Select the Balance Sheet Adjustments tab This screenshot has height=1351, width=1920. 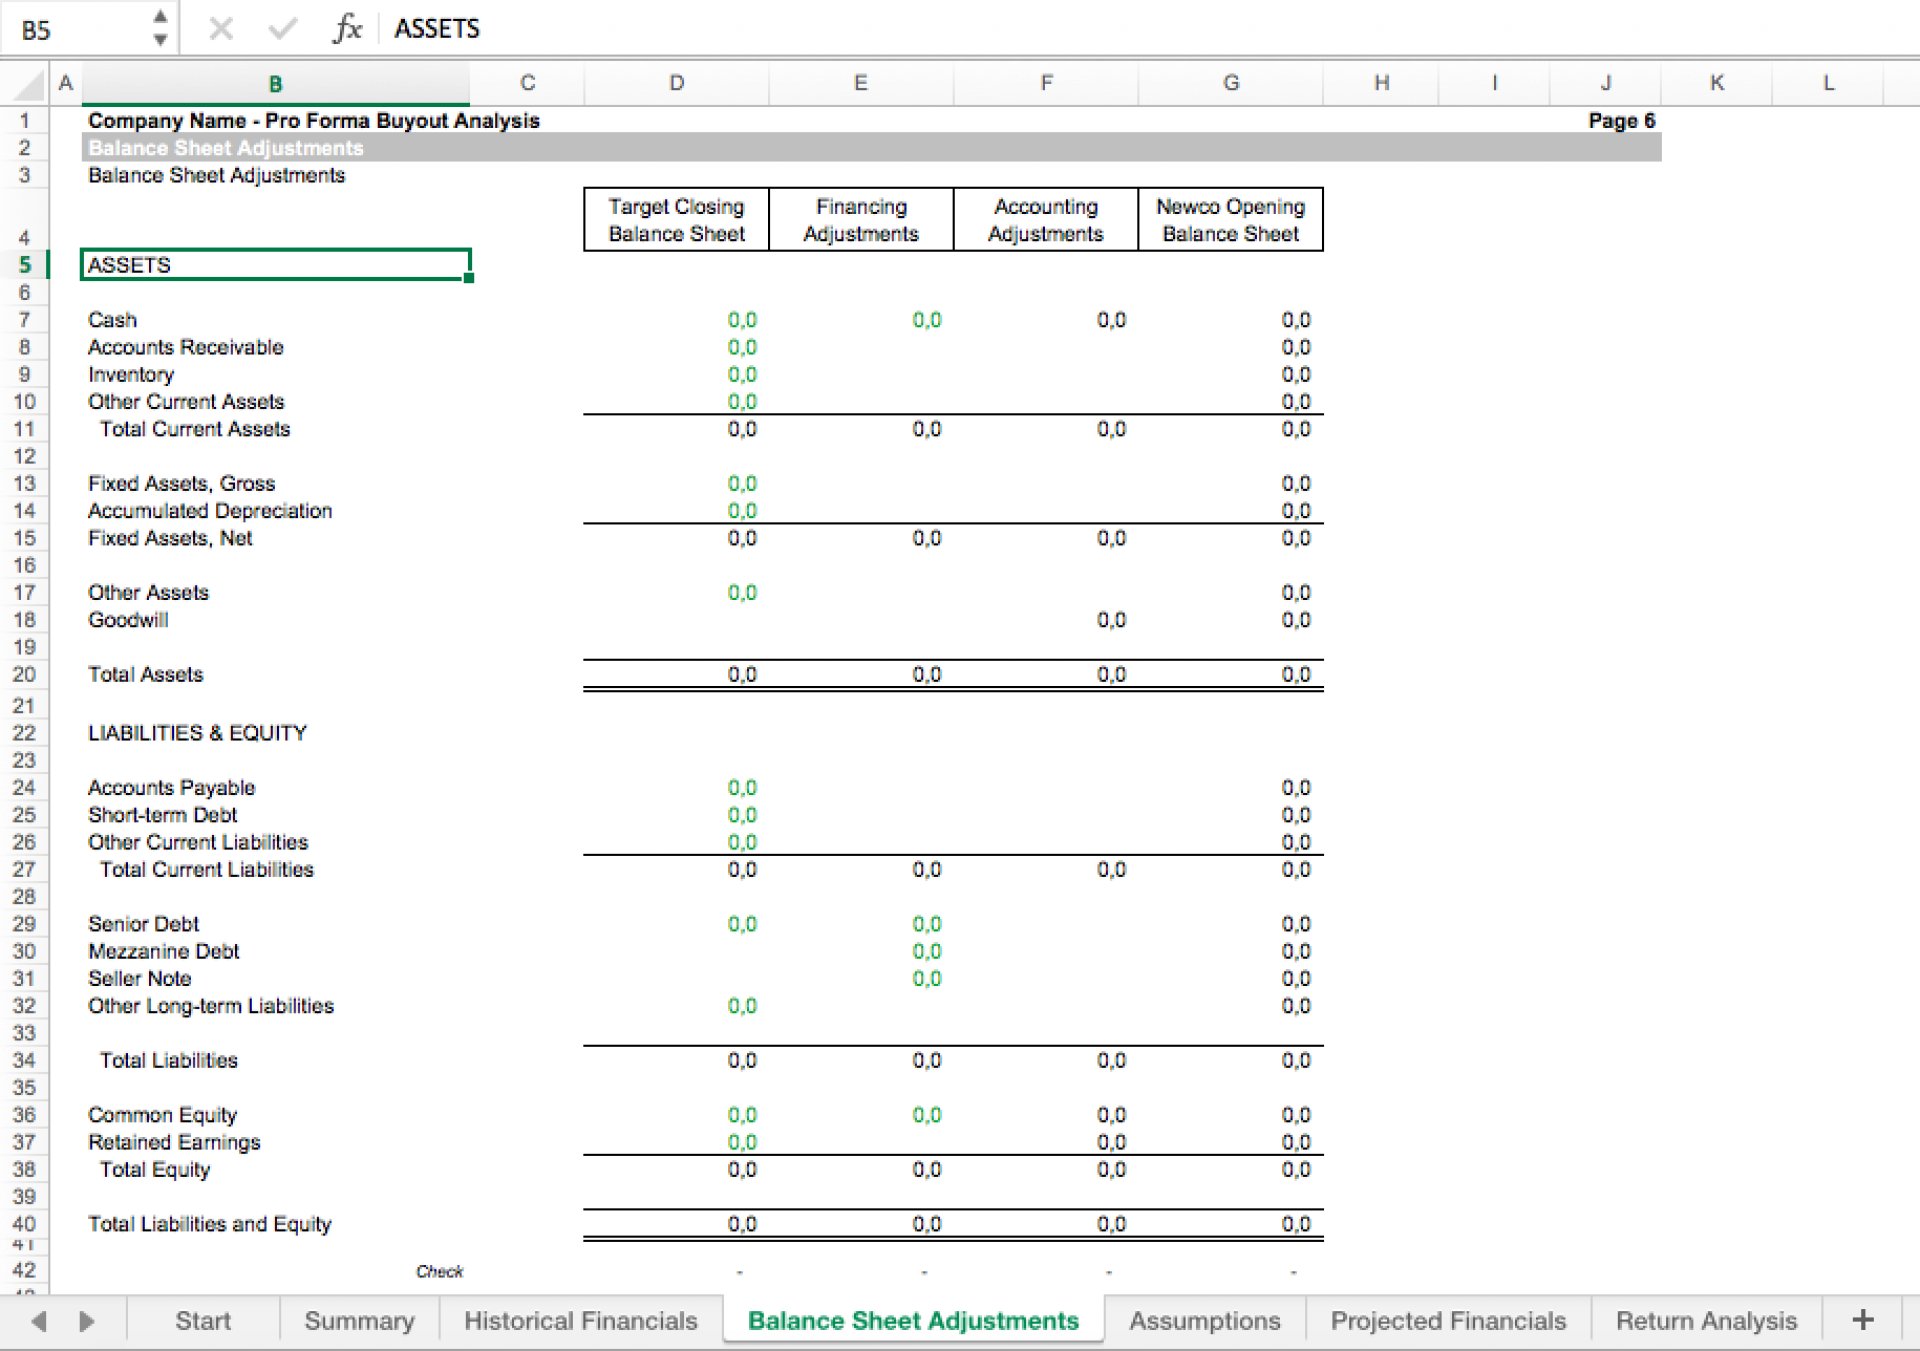pos(913,1321)
